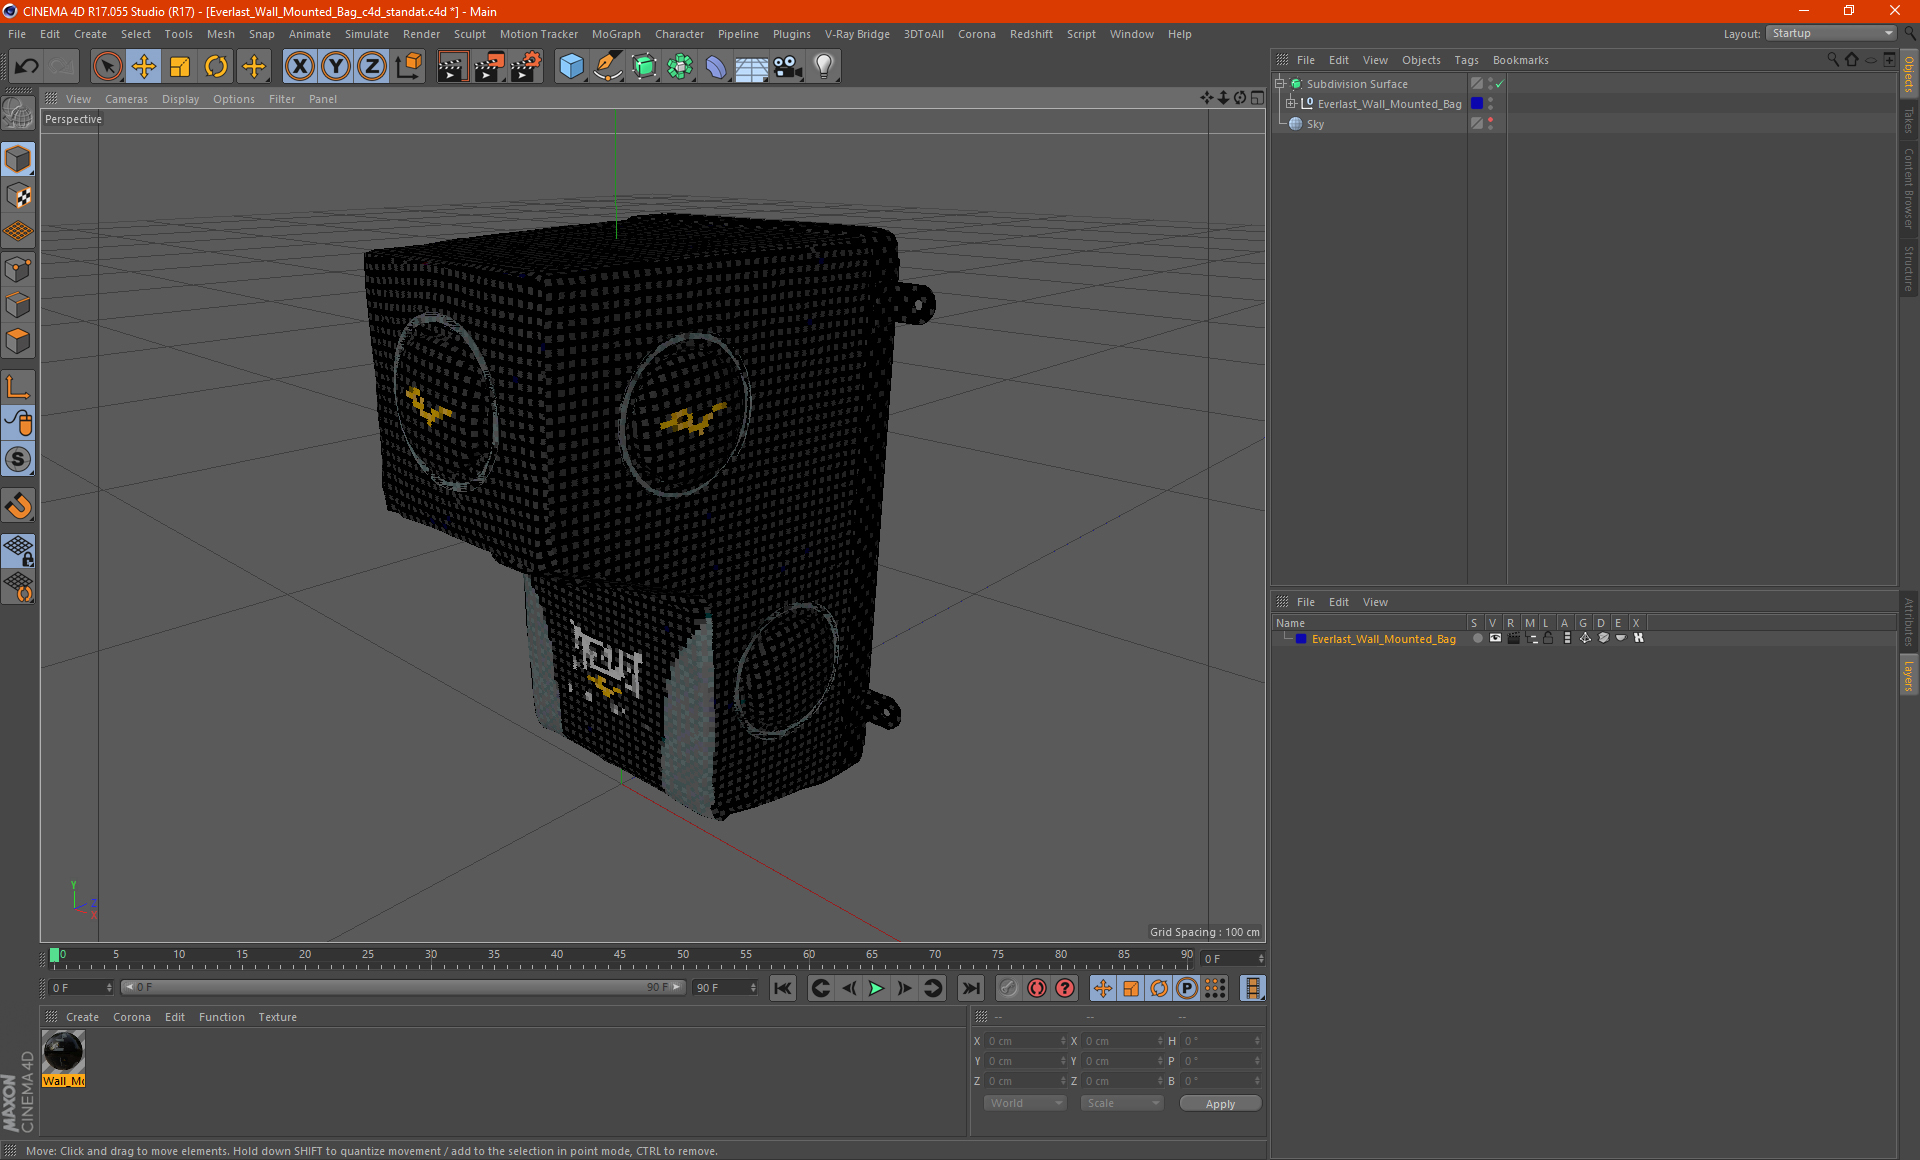Screen dimensions: 1920x1160
Task: Toggle Sky object visibility dots
Action: (x=1490, y=124)
